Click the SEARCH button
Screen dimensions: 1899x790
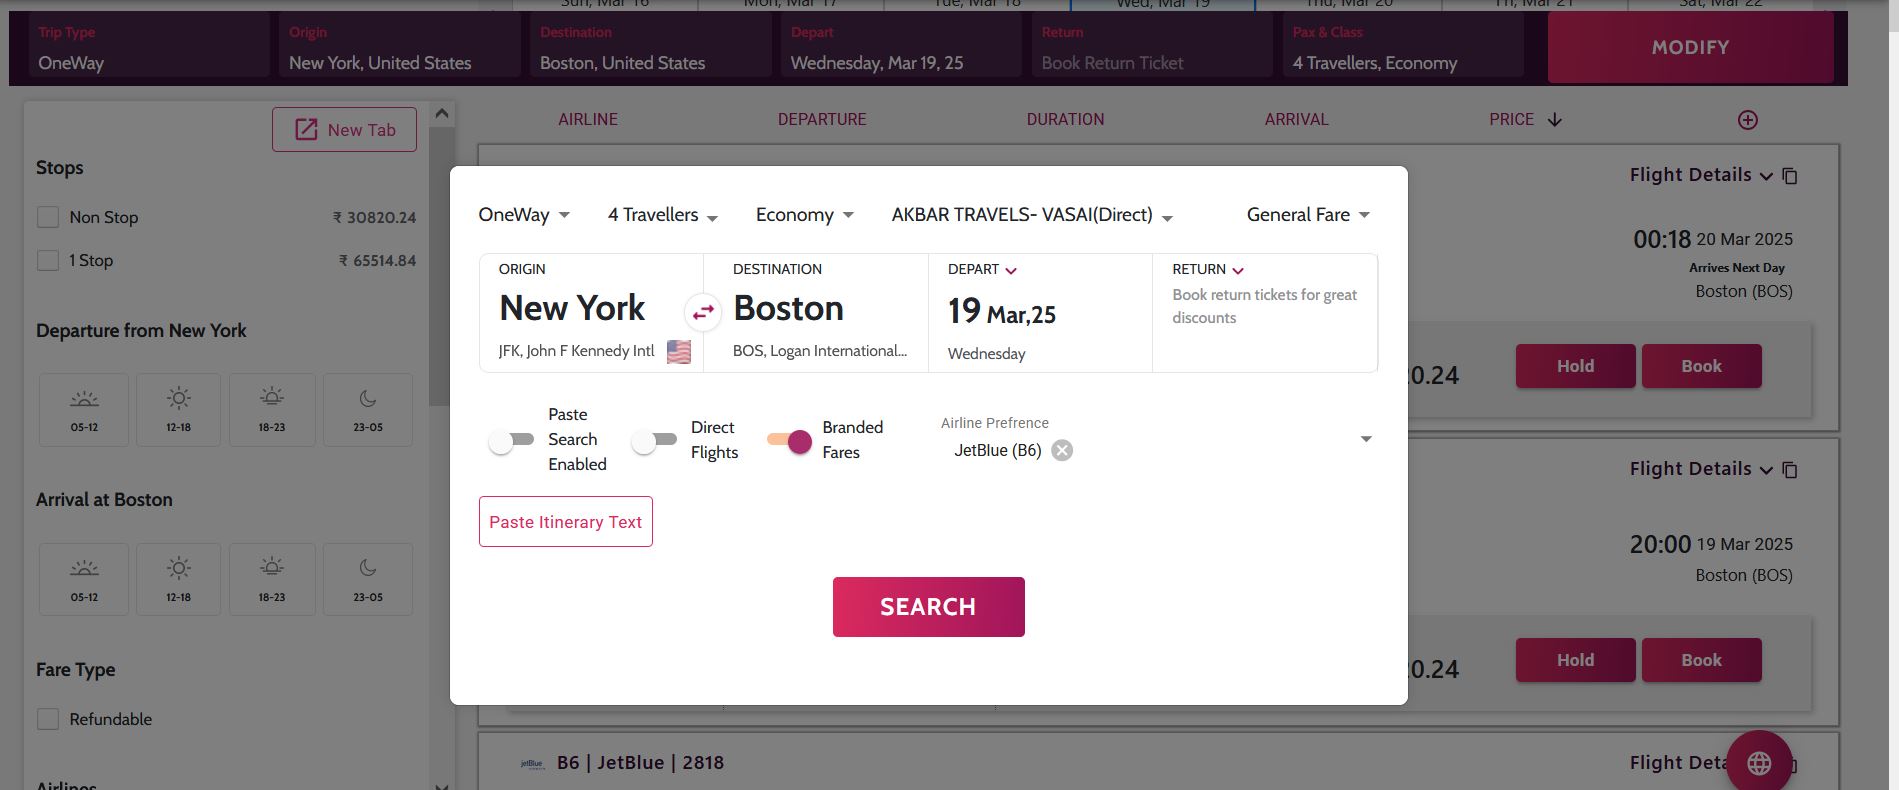coord(928,607)
